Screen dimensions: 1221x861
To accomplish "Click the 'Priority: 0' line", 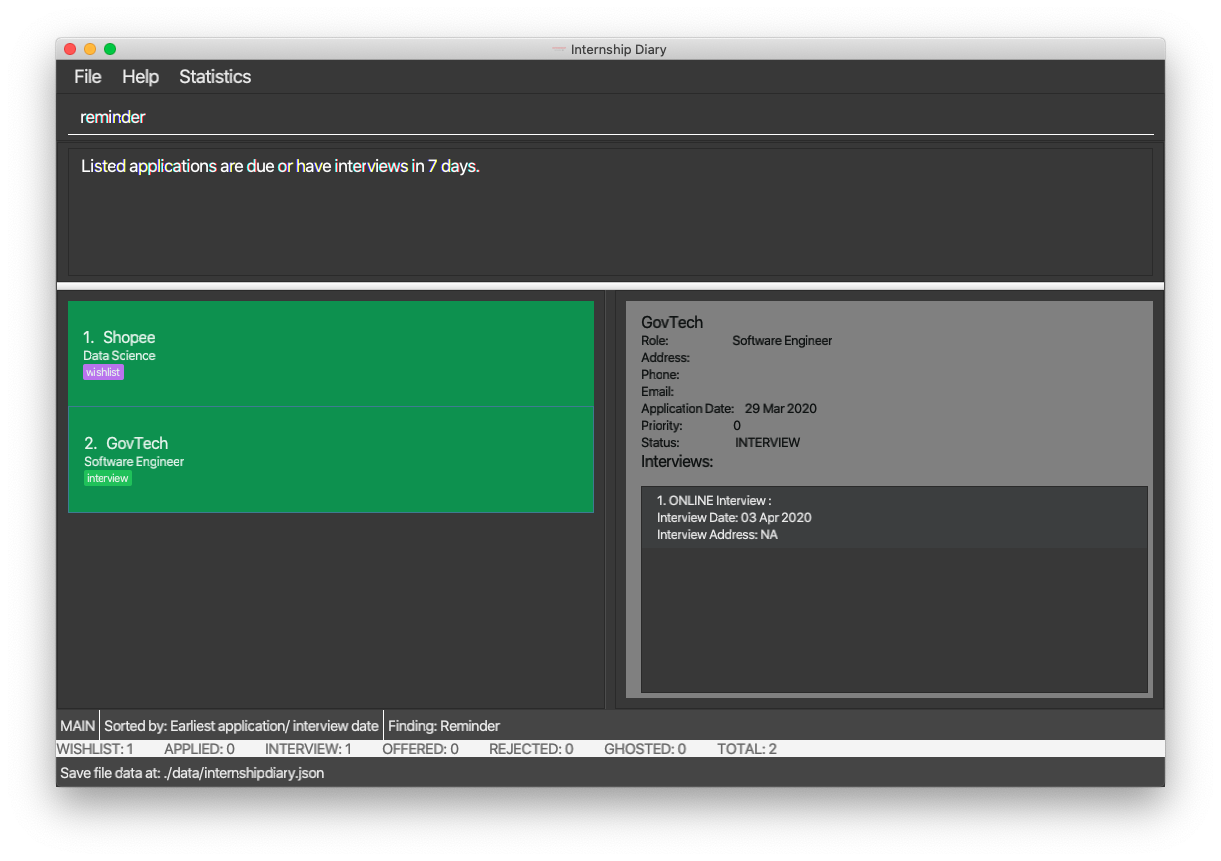I will click(691, 425).
